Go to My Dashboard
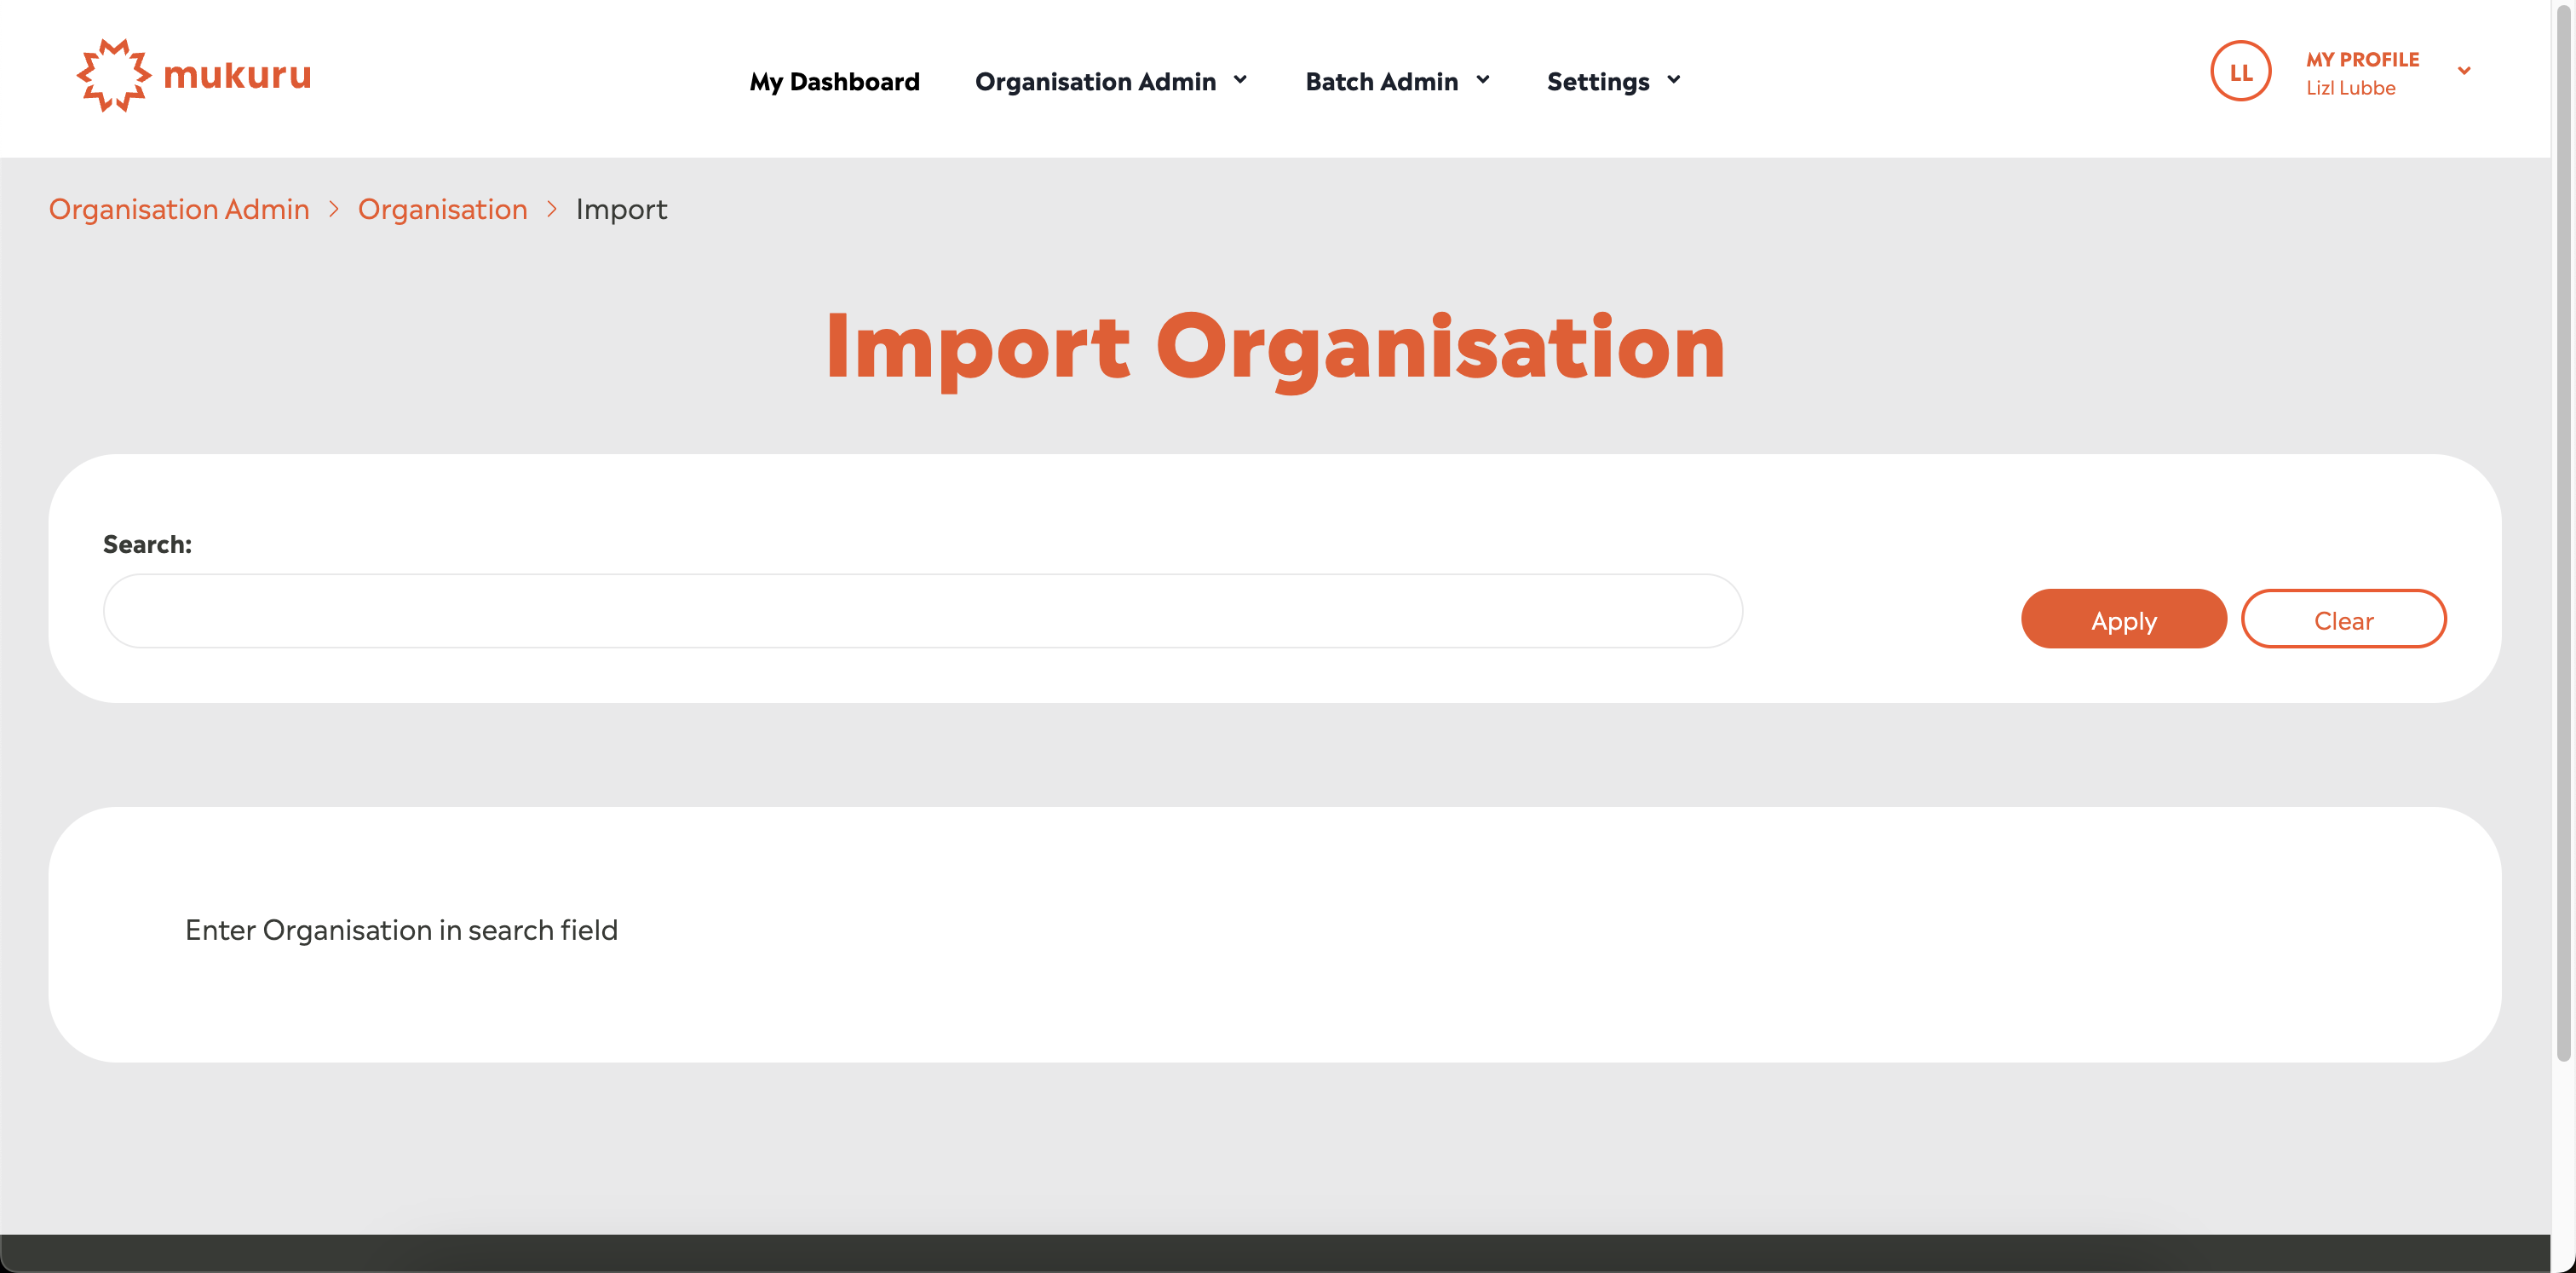This screenshot has width=2576, height=1273. click(834, 81)
